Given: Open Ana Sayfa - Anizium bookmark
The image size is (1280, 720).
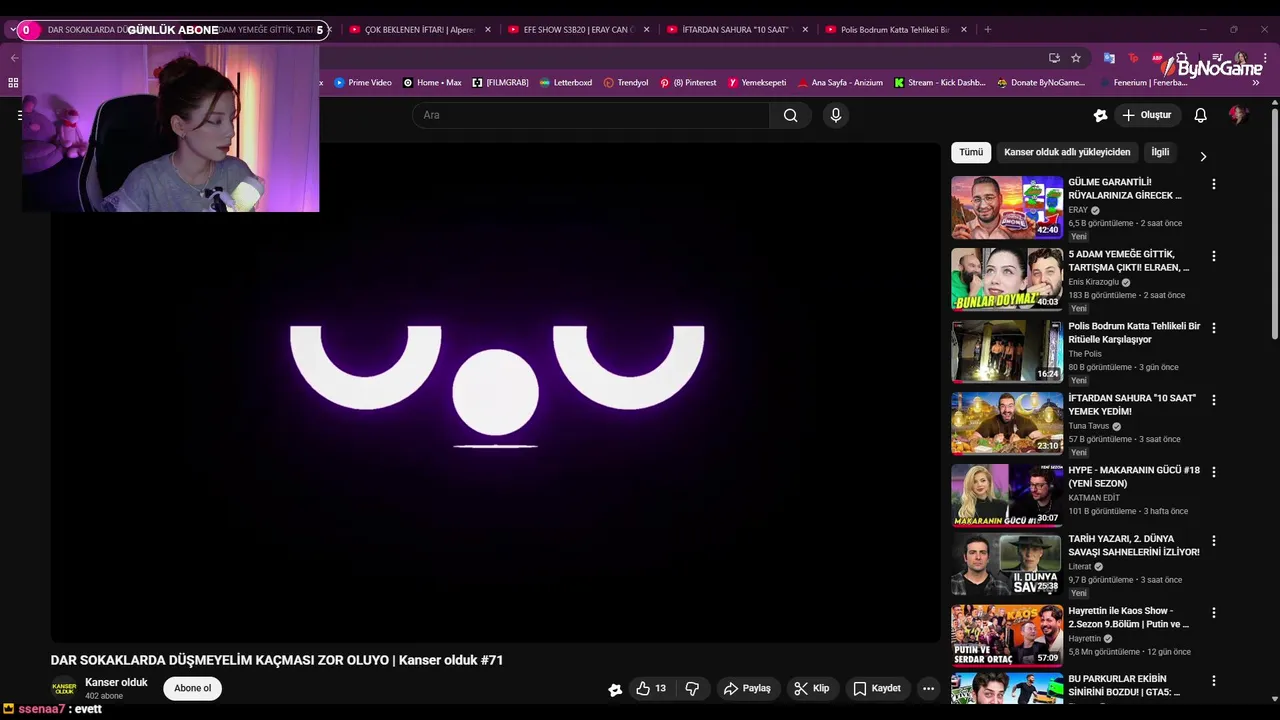Looking at the screenshot, I should coord(840,83).
